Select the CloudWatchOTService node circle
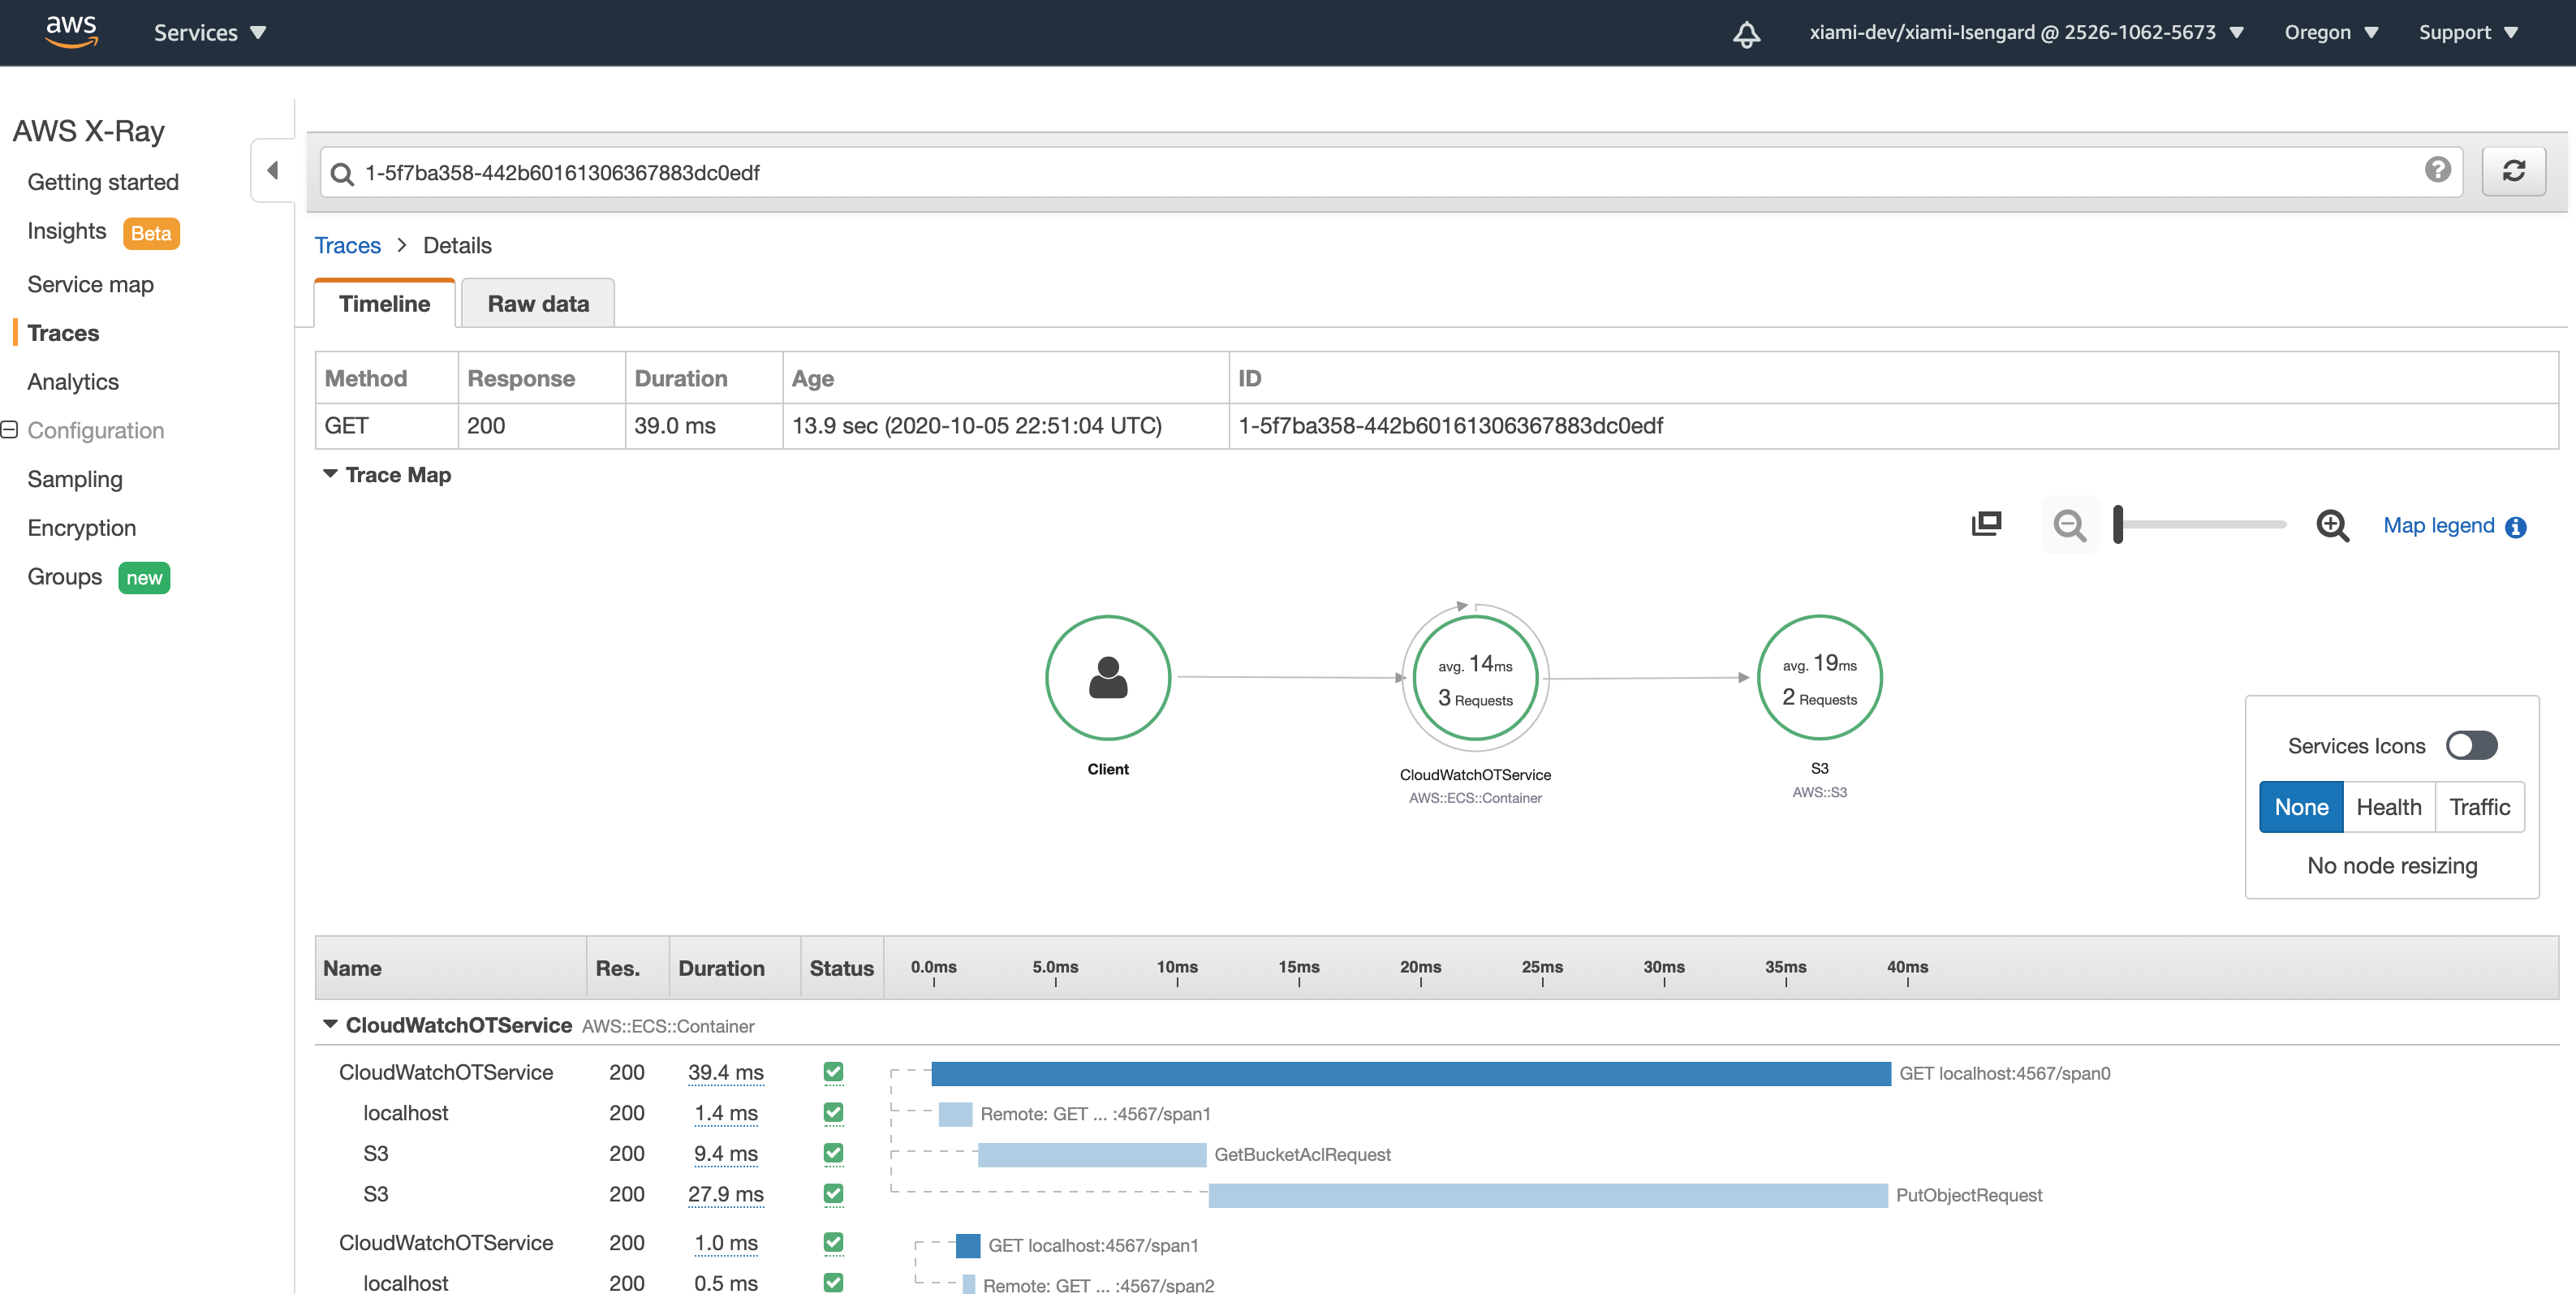2576x1294 pixels. (x=1475, y=678)
